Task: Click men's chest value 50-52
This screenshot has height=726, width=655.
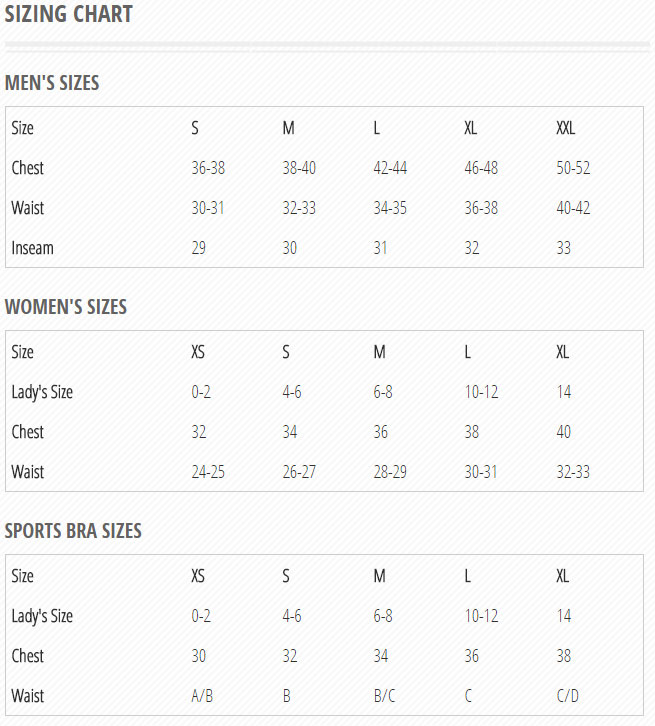Action: [573, 168]
